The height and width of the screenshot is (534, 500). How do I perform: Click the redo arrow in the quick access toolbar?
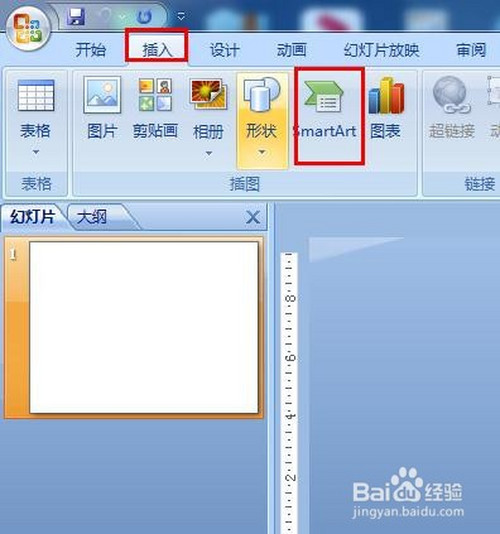pos(145,17)
